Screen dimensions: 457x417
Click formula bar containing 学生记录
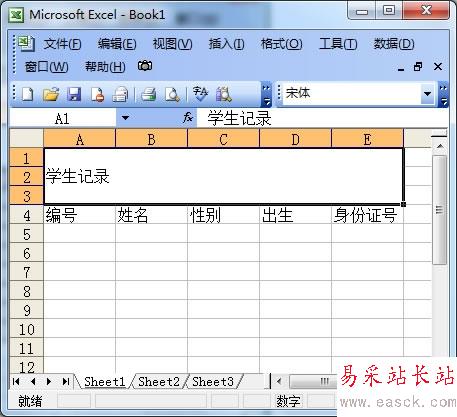pos(322,118)
